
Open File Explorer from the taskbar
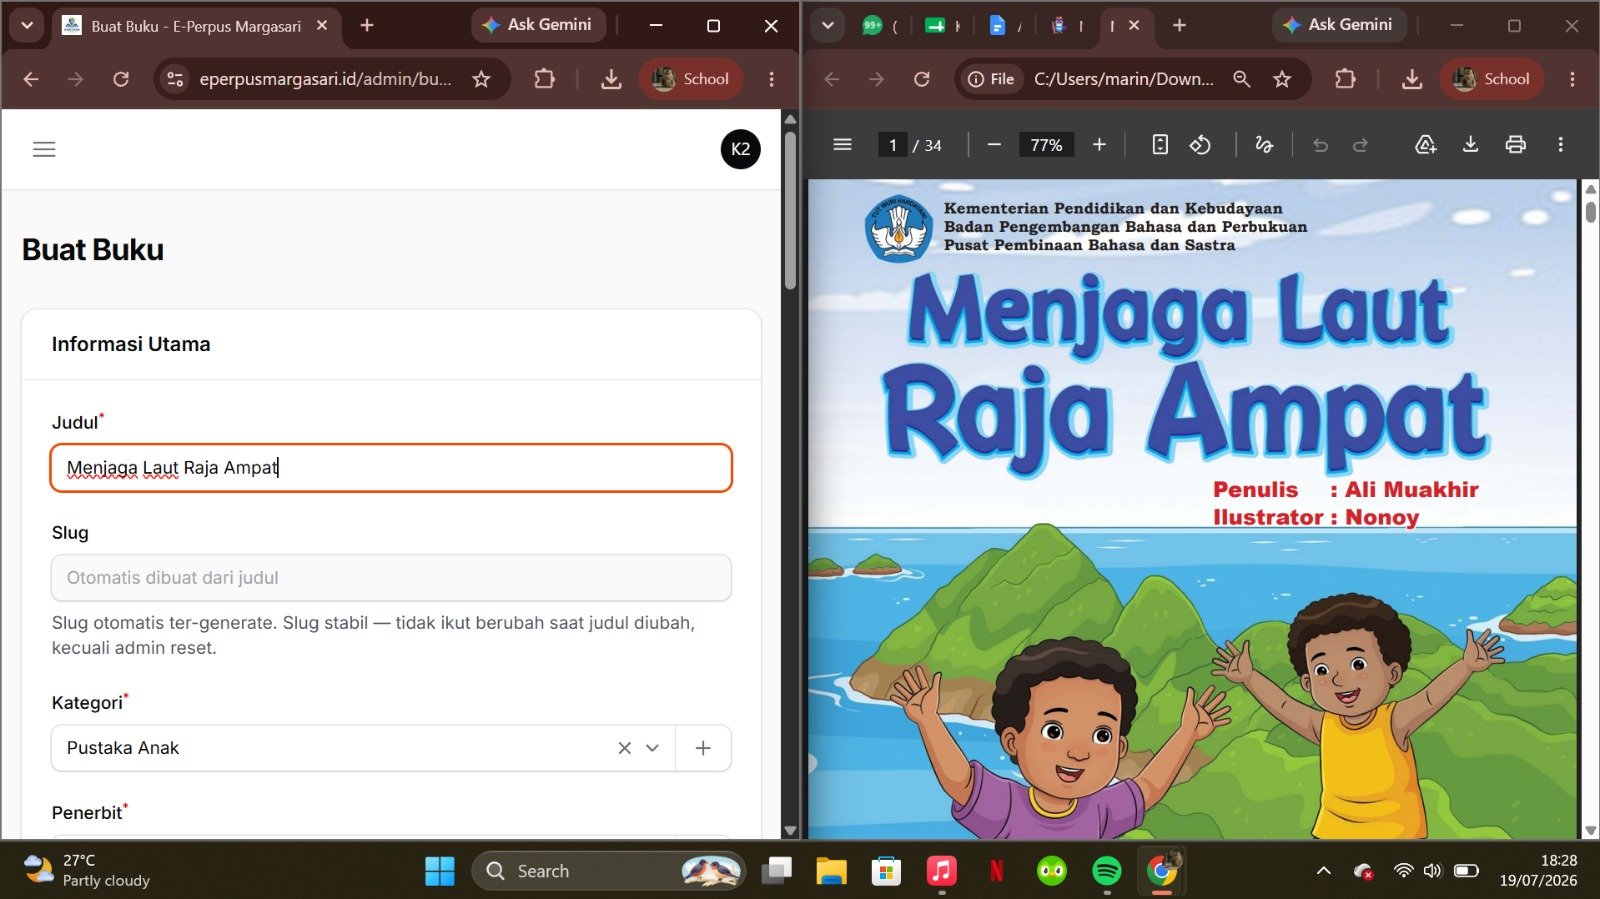pyautogui.click(x=830, y=871)
